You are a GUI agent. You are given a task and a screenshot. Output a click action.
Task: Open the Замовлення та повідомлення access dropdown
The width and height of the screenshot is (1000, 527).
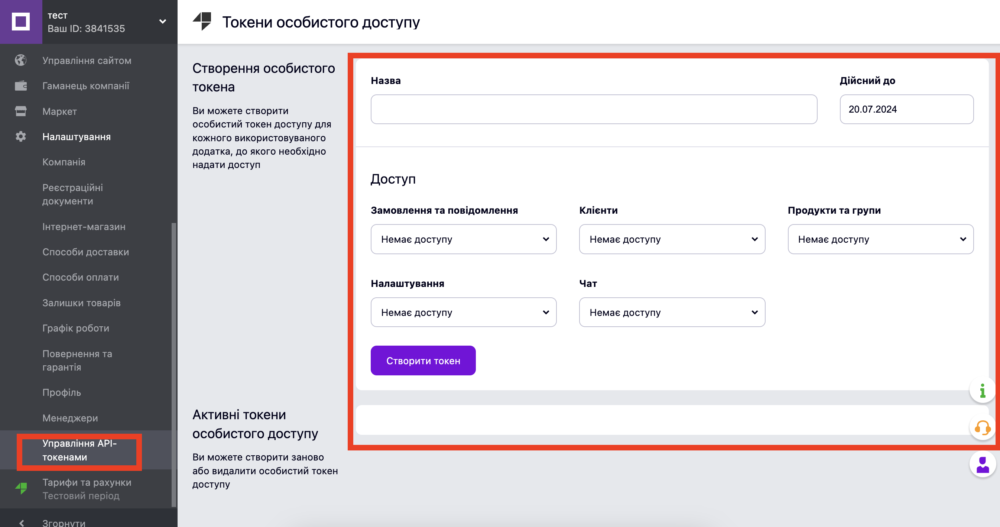coord(464,239)
